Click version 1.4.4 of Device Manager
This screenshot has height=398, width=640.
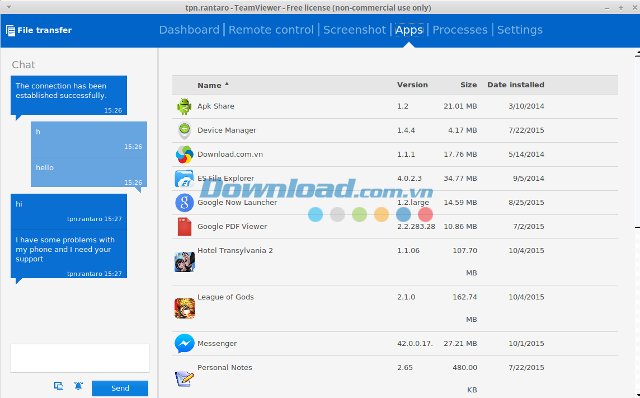406,130
